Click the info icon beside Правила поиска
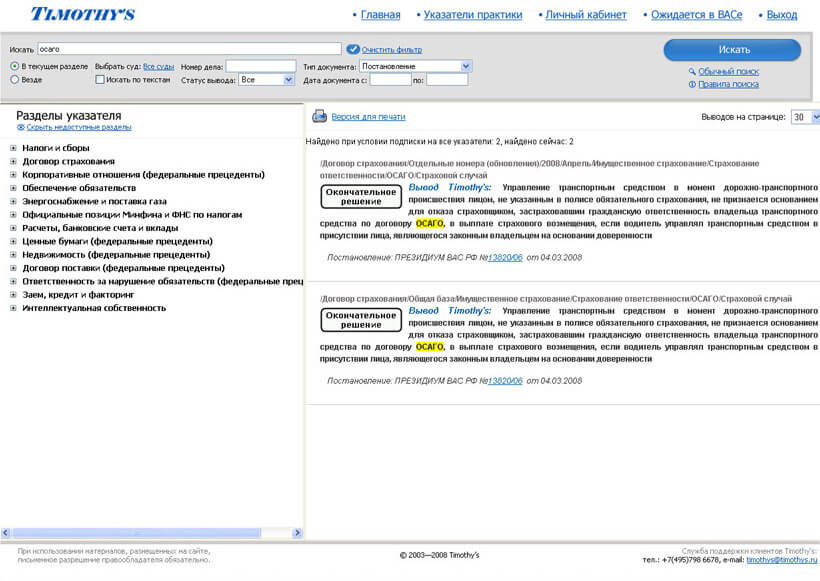 tap(692, 84)
